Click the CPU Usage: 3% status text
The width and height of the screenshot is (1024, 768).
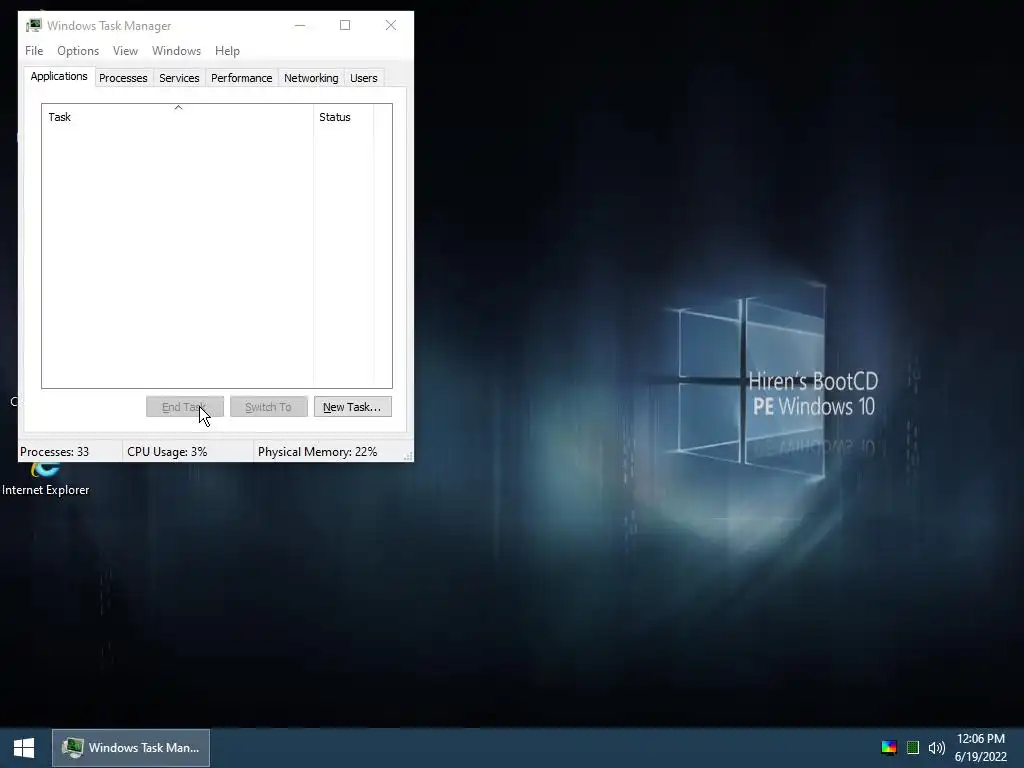coord(167,452)
